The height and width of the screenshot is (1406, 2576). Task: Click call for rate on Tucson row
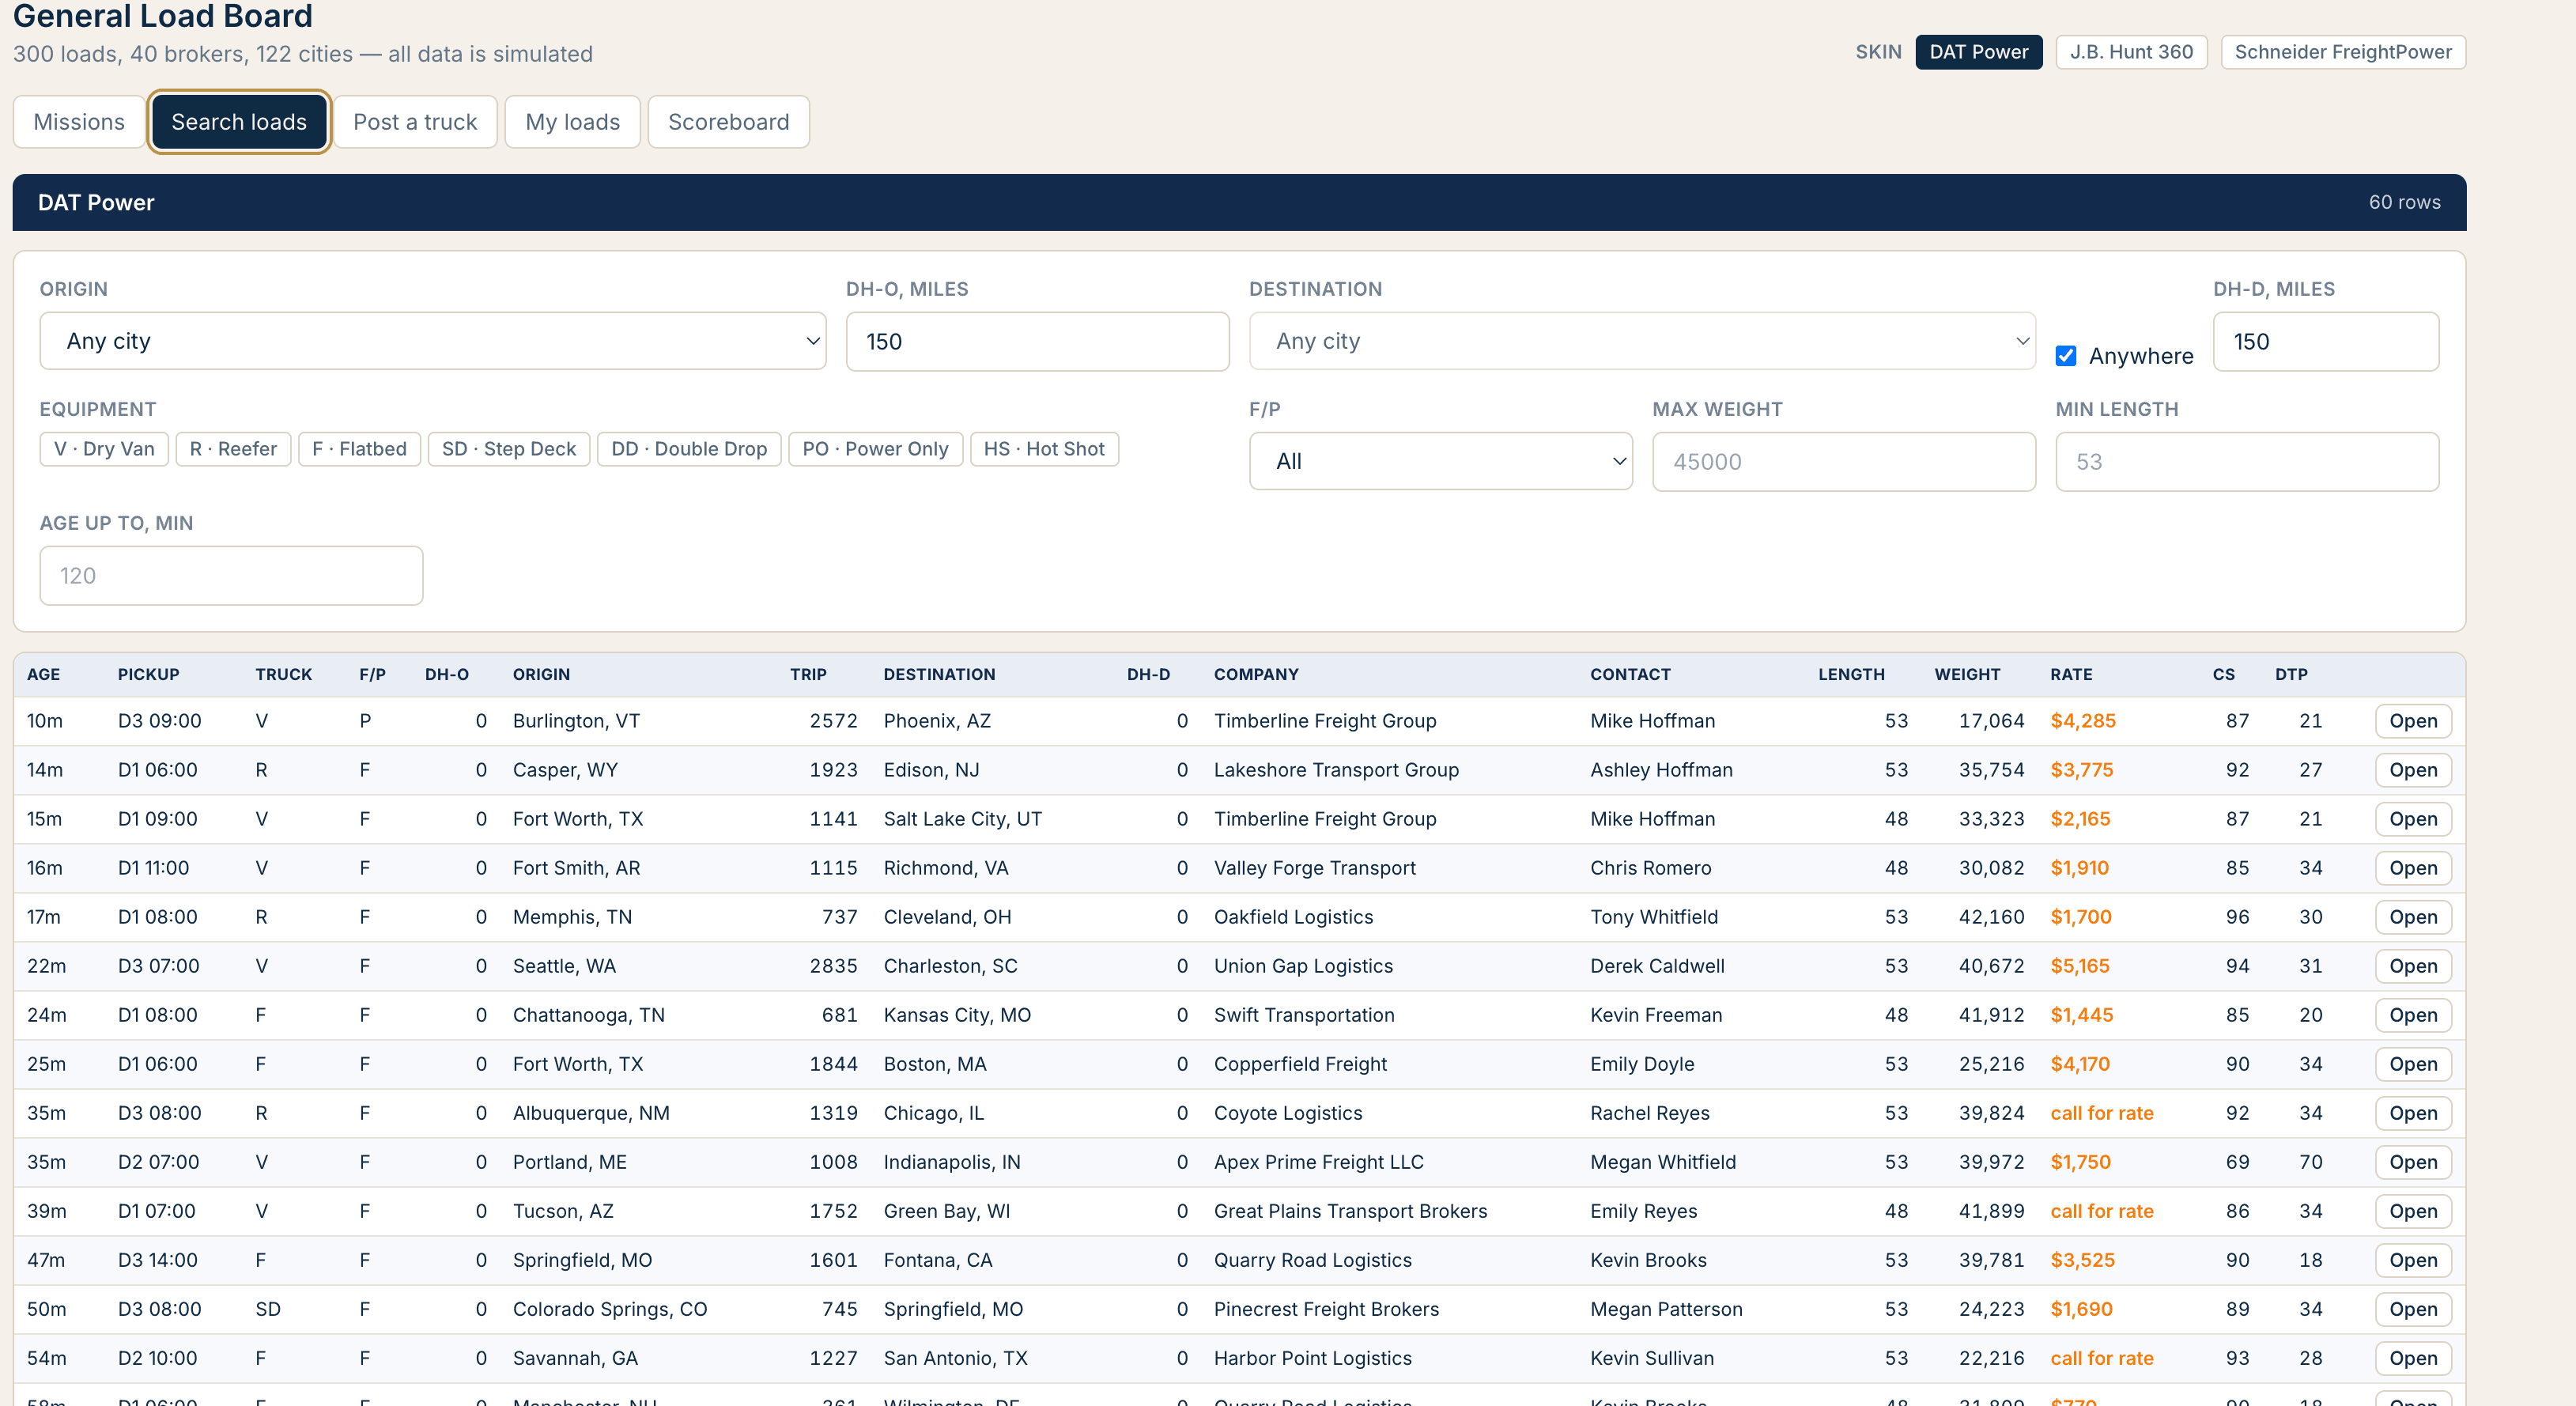pyautogui.click(x=2101, y=1211)
